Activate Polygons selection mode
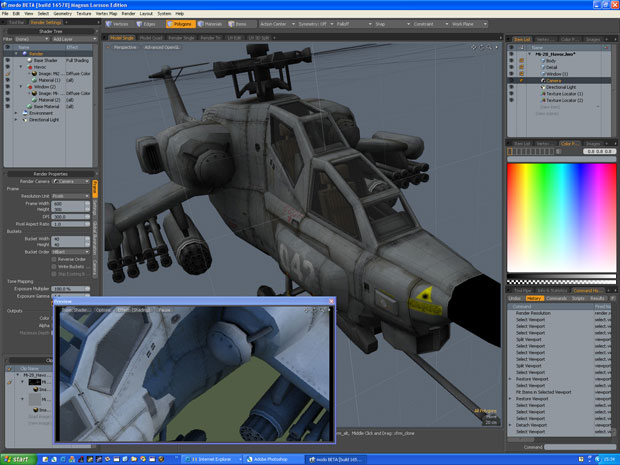This screenshot has height=465, width=620. point(182,23)
